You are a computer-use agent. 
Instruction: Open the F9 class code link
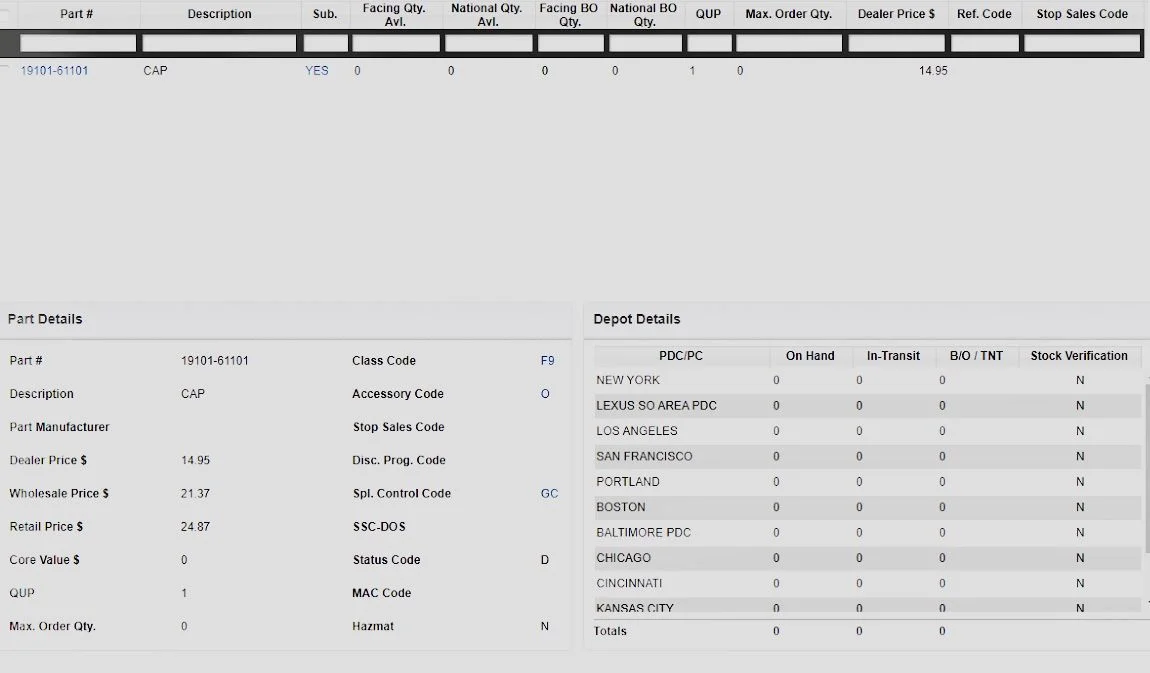coord(547,361)
